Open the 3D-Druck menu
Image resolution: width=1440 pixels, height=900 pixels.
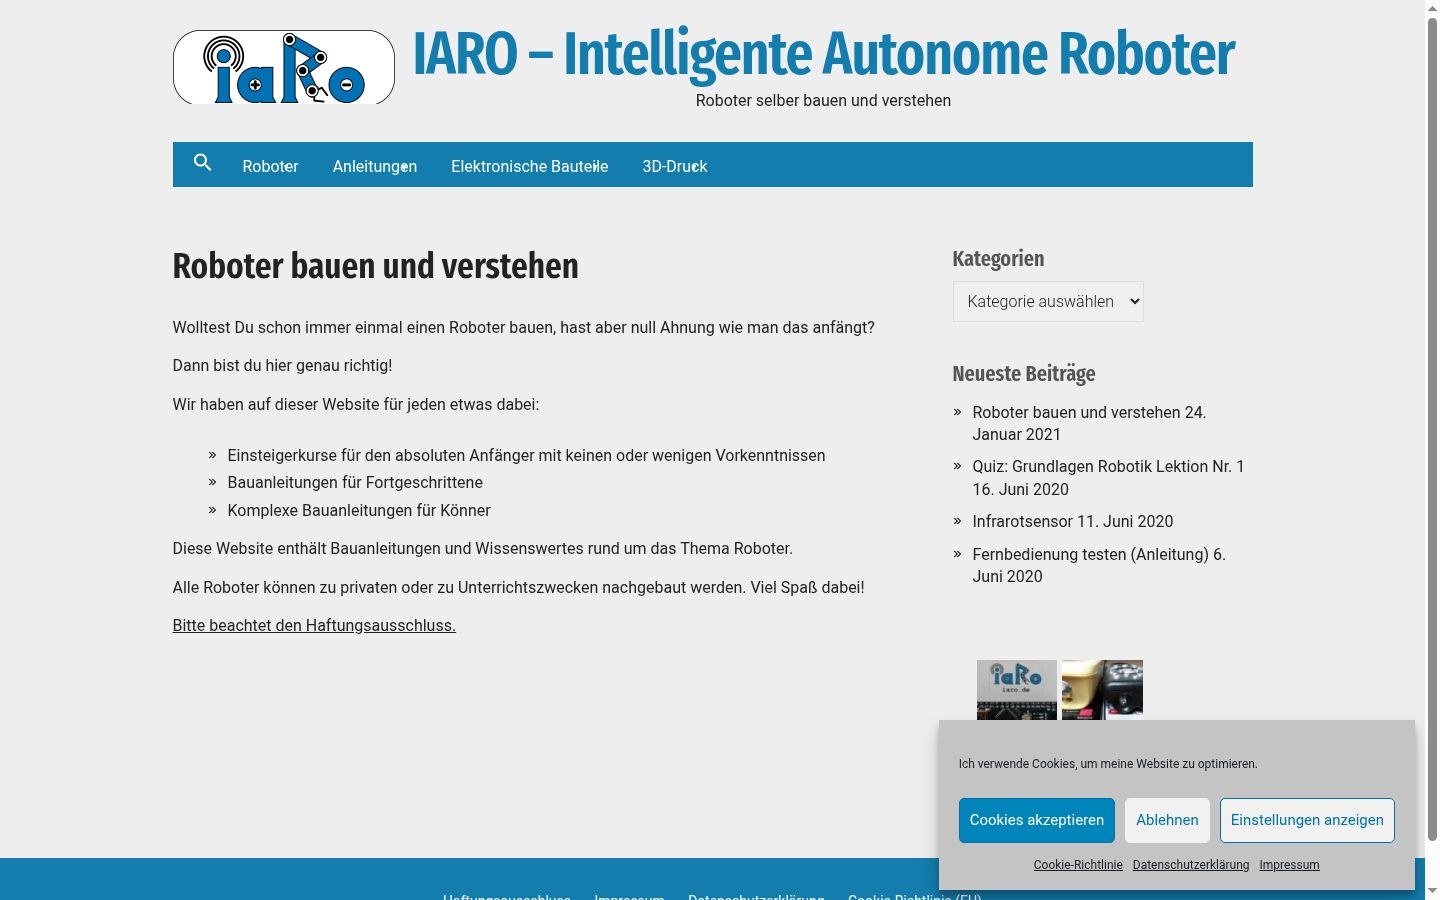(674, 166)
